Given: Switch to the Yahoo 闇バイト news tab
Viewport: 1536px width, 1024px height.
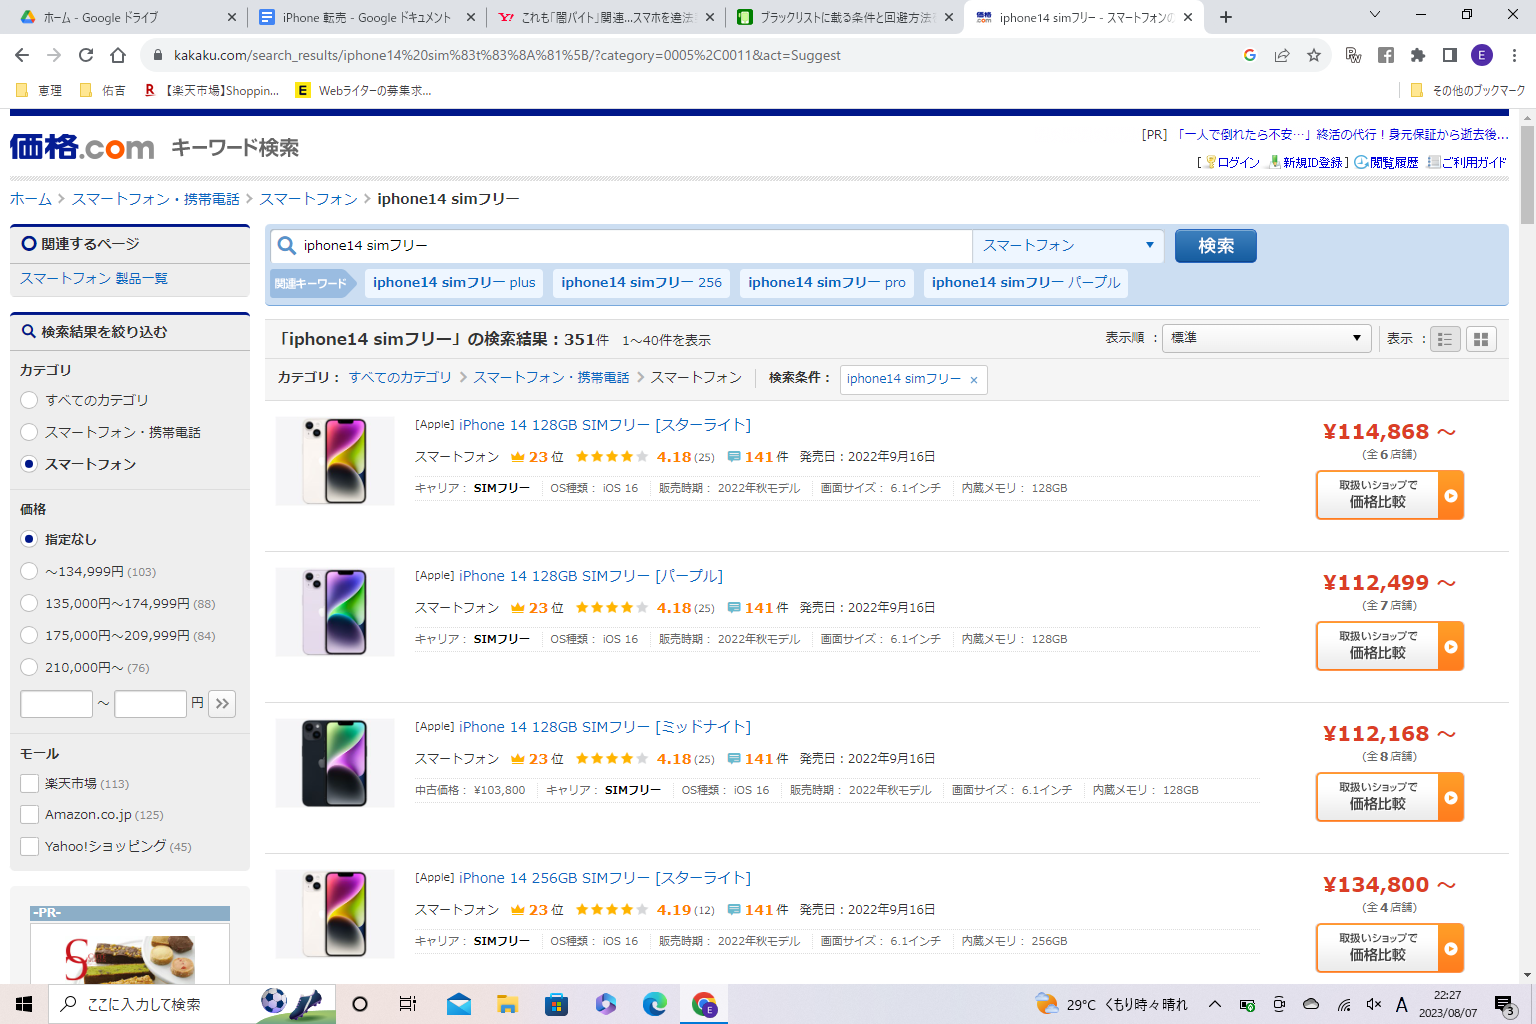Looking at the screenshot, I should (606, 17).
